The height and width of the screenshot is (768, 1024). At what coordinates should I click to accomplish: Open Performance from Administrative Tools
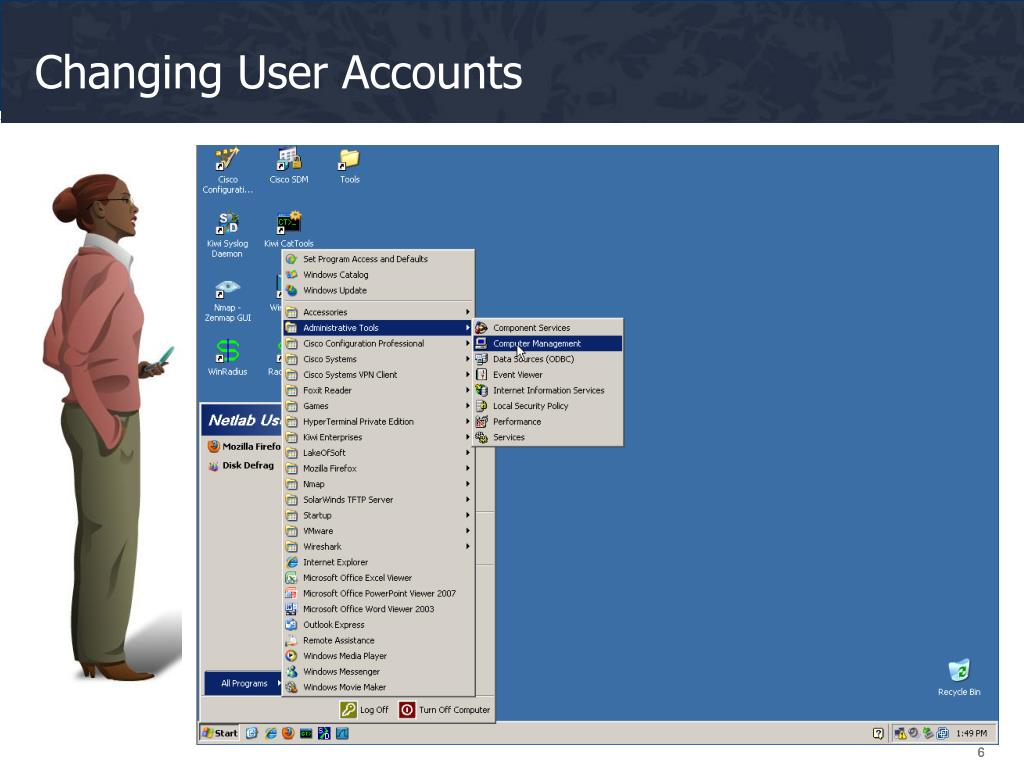pos(548,422)
